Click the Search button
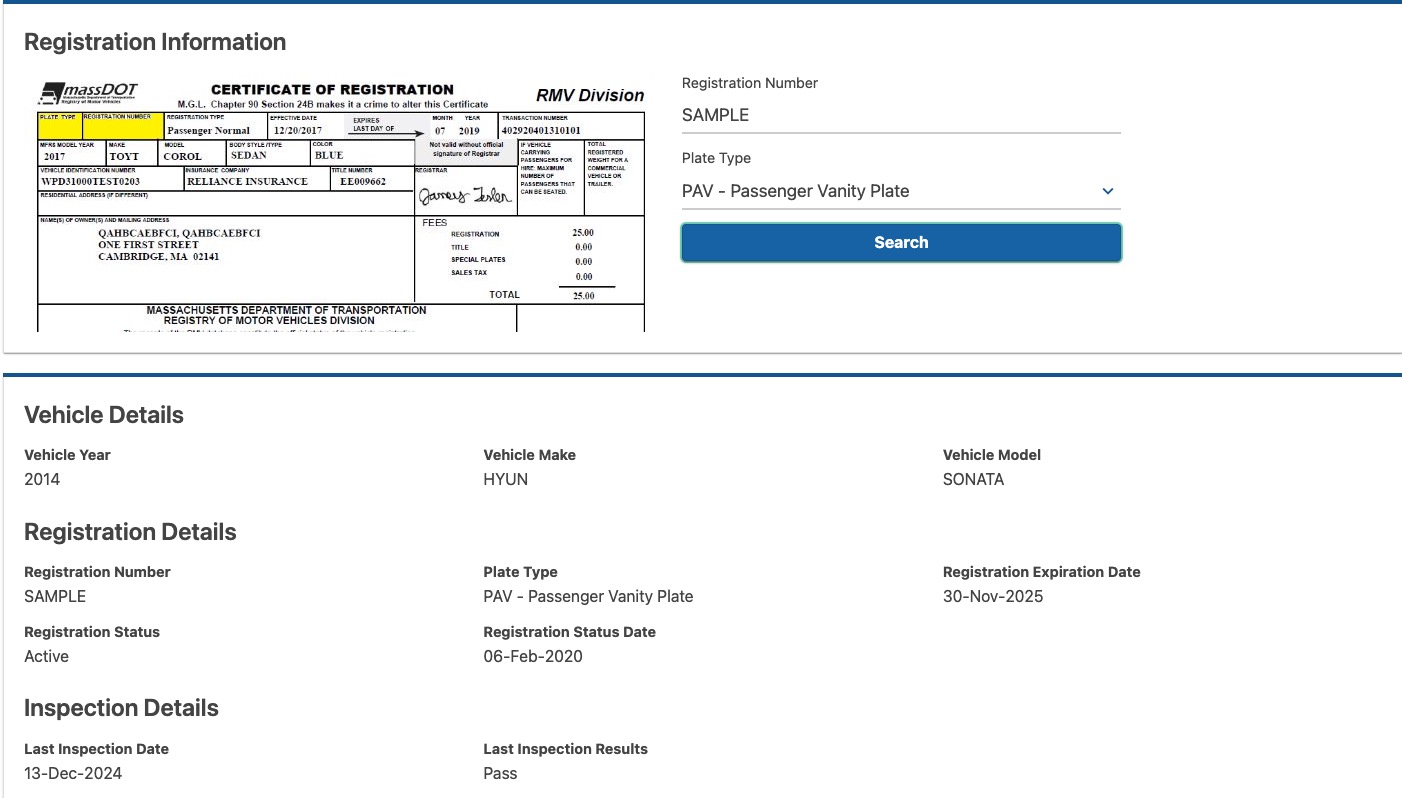 (x=899, y=242)
